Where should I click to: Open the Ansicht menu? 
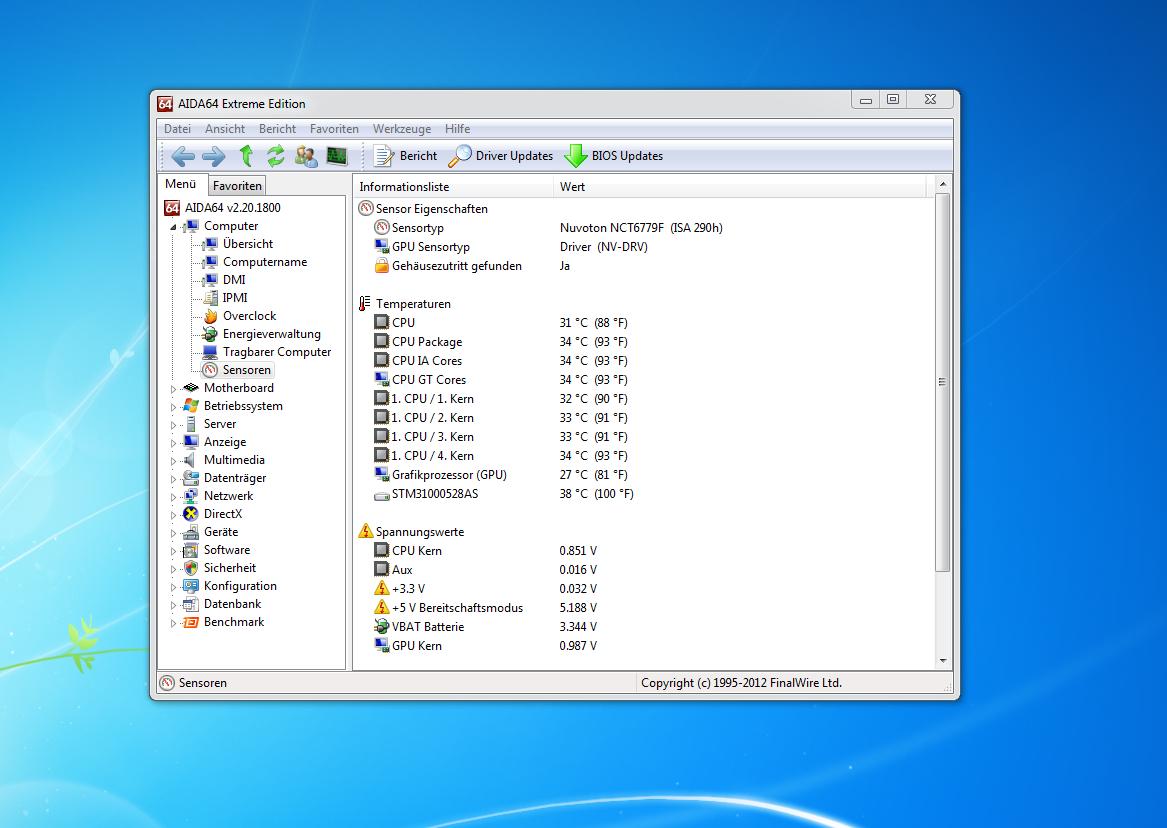point(225,129)
